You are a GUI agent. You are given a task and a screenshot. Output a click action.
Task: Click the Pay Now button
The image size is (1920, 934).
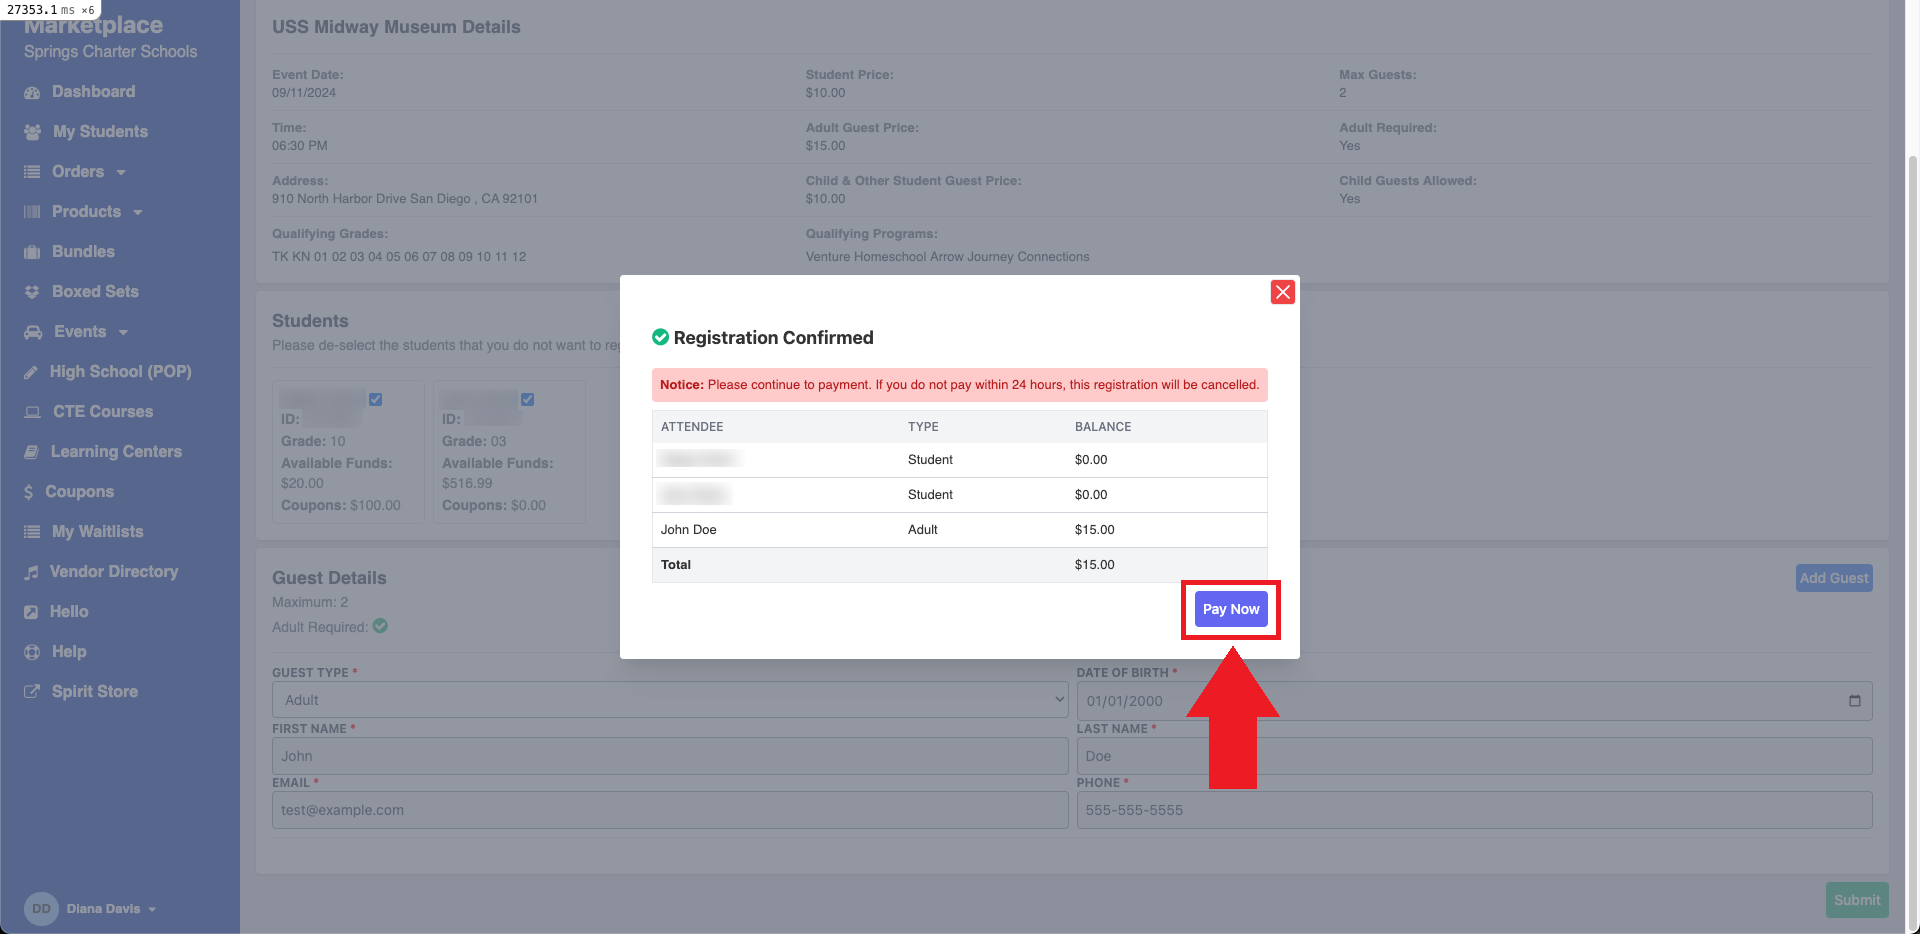[1231, 609]
